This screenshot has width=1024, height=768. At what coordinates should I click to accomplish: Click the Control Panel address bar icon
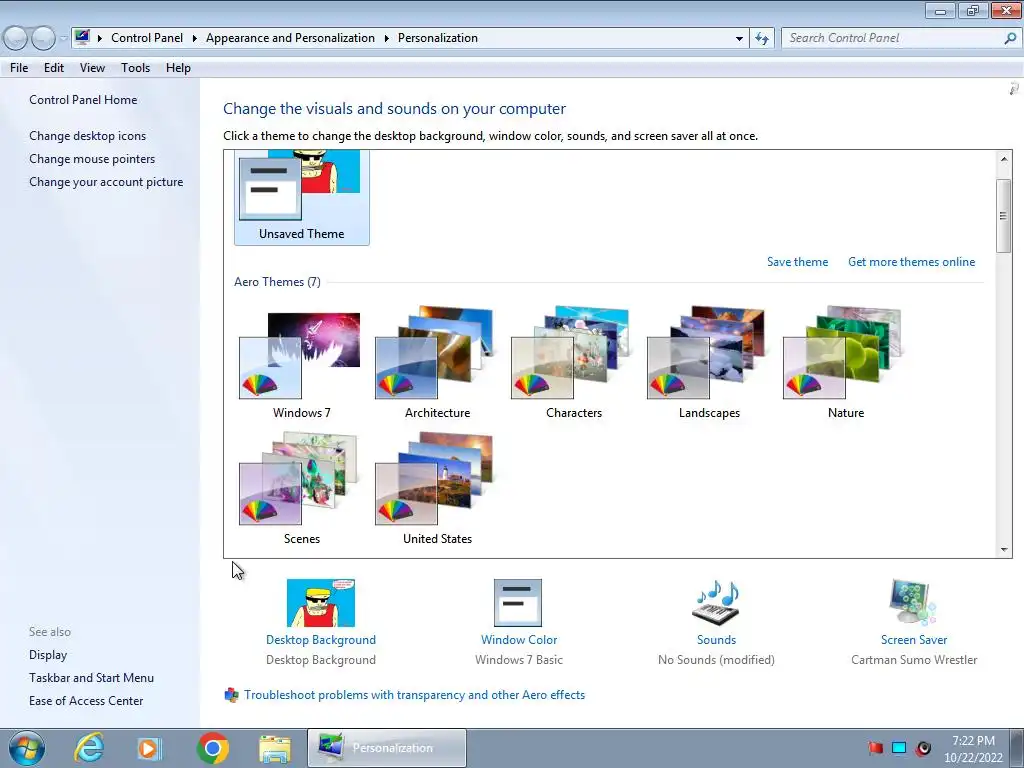82,37
